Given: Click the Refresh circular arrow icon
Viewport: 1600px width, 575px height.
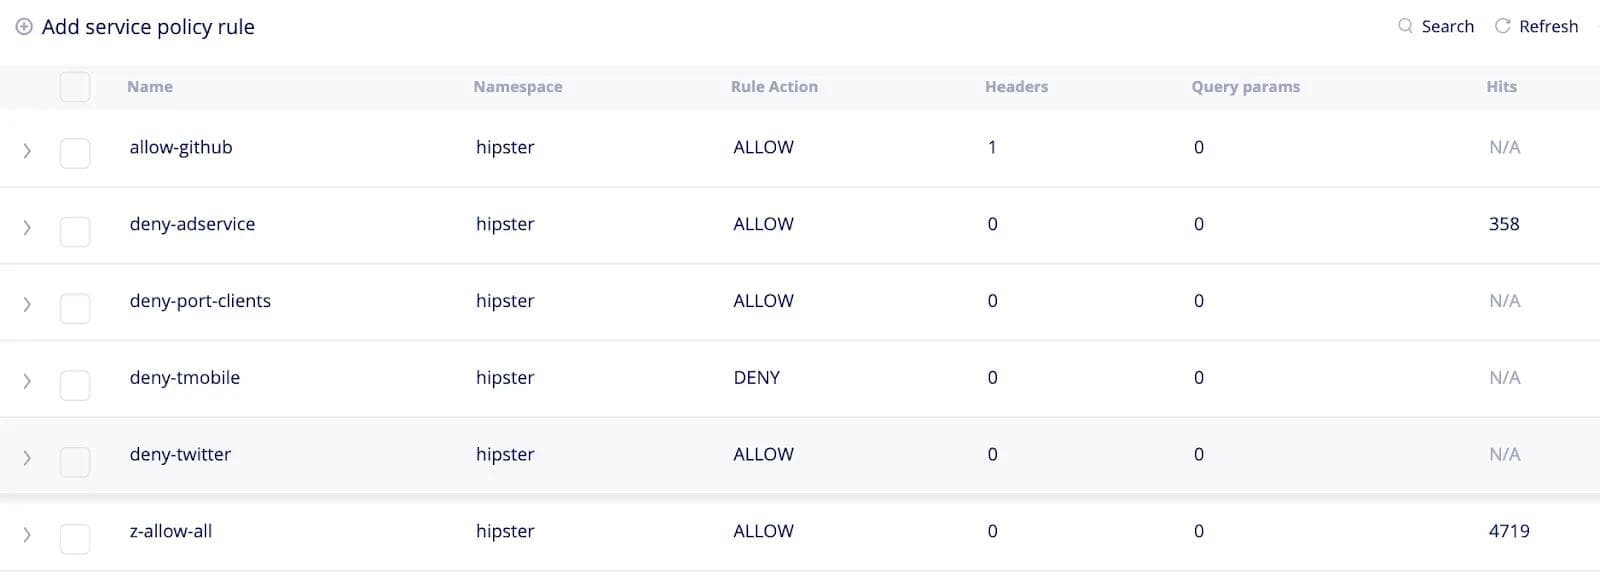Looking at the screenshot, I should pos(1502,26).
